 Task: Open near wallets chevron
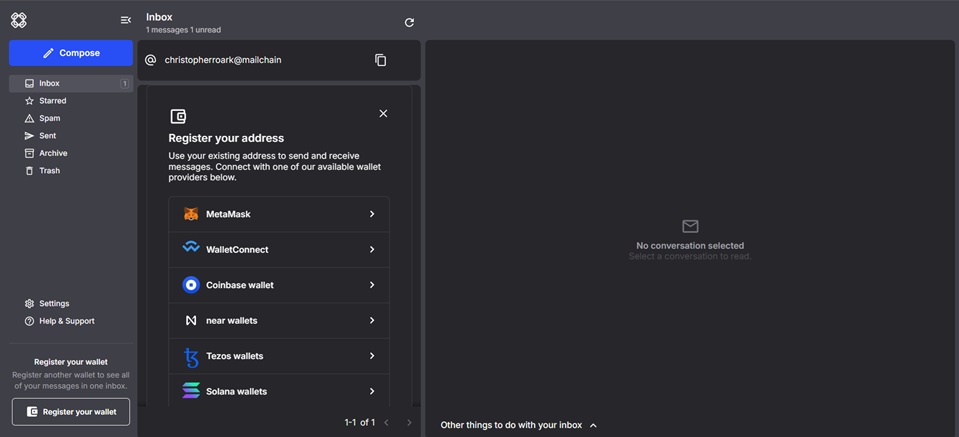(x=372, y=321)
